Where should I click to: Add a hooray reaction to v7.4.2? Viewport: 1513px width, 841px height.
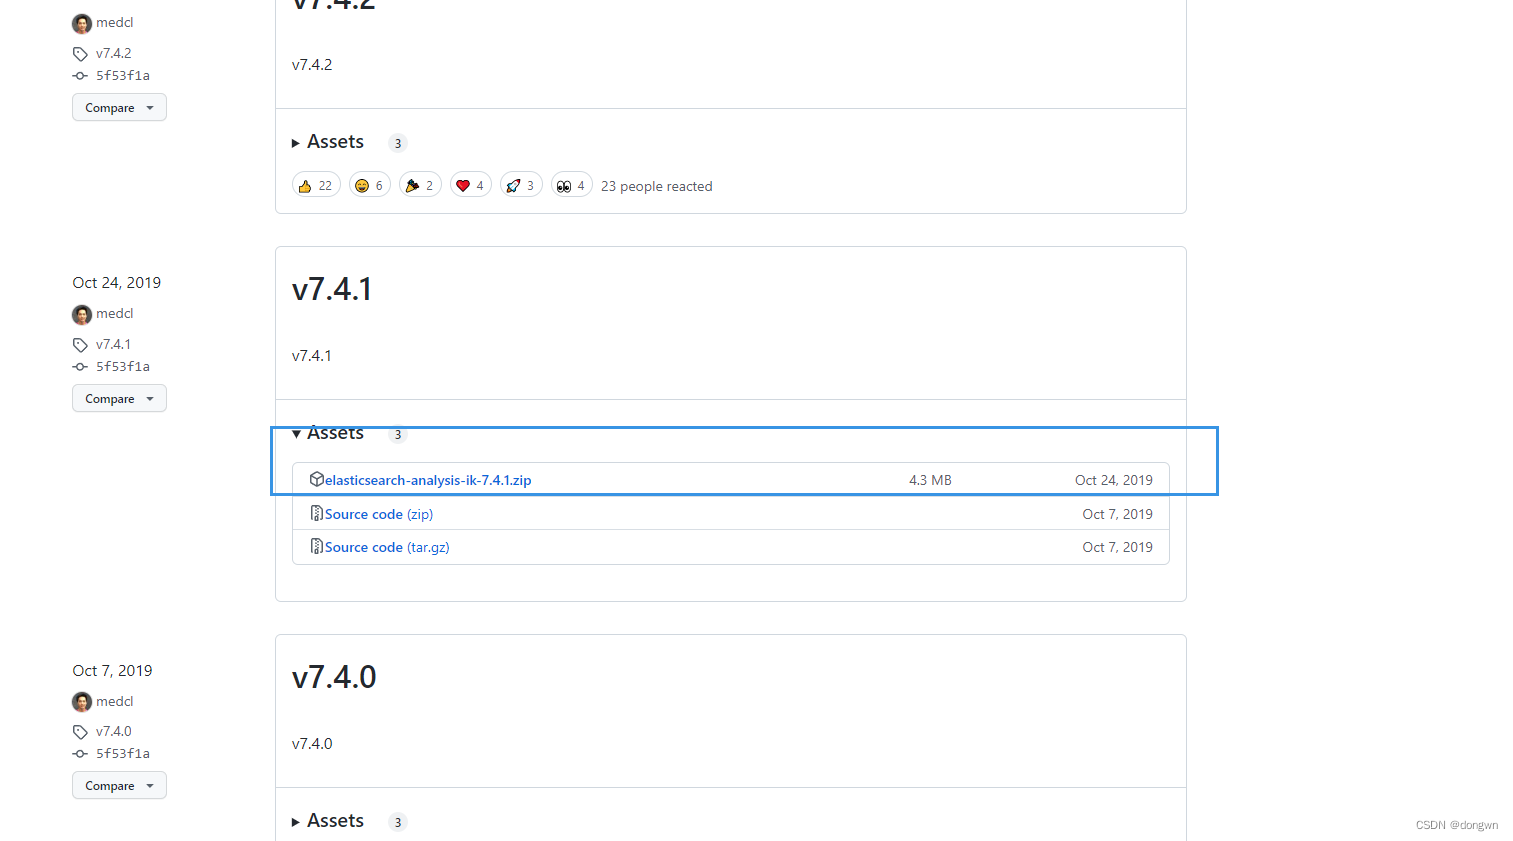(x=420, y=184)
